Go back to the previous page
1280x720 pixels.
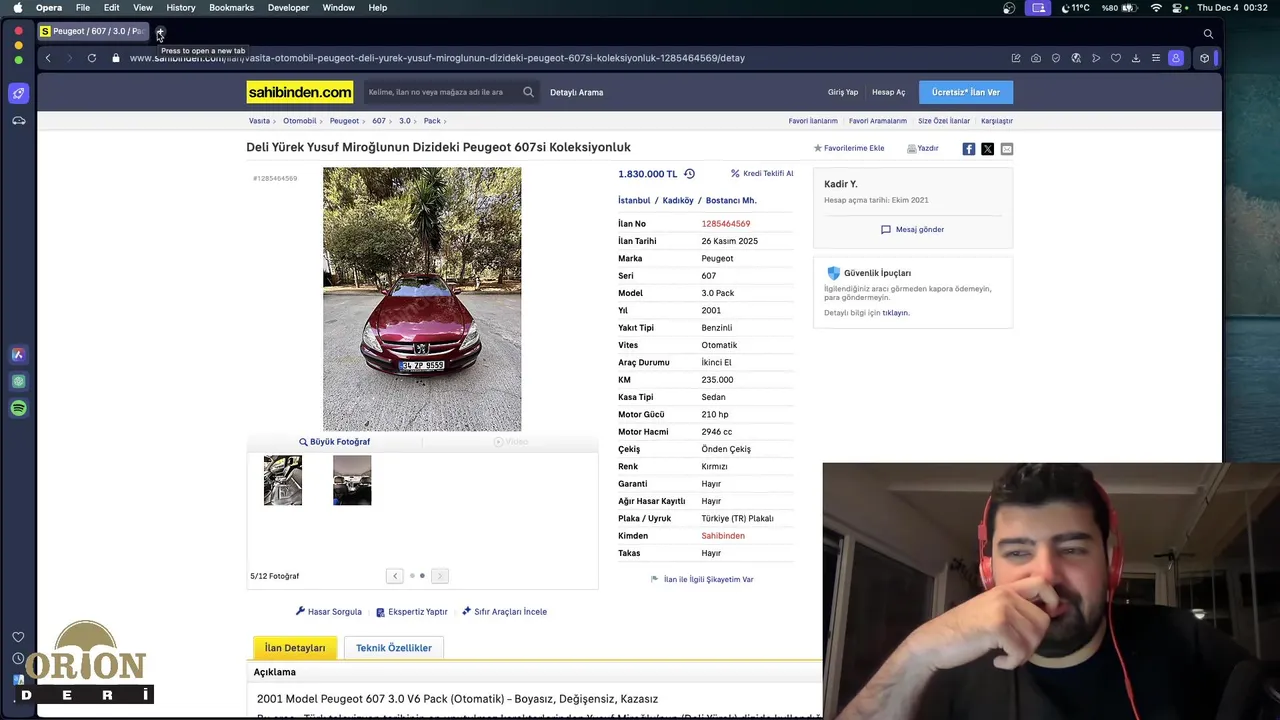(x=47, y=58)
